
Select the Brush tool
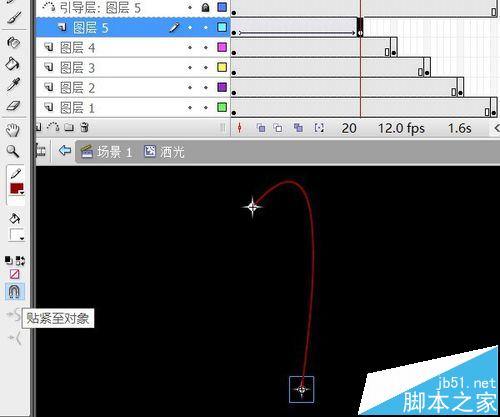coord(13,18)
